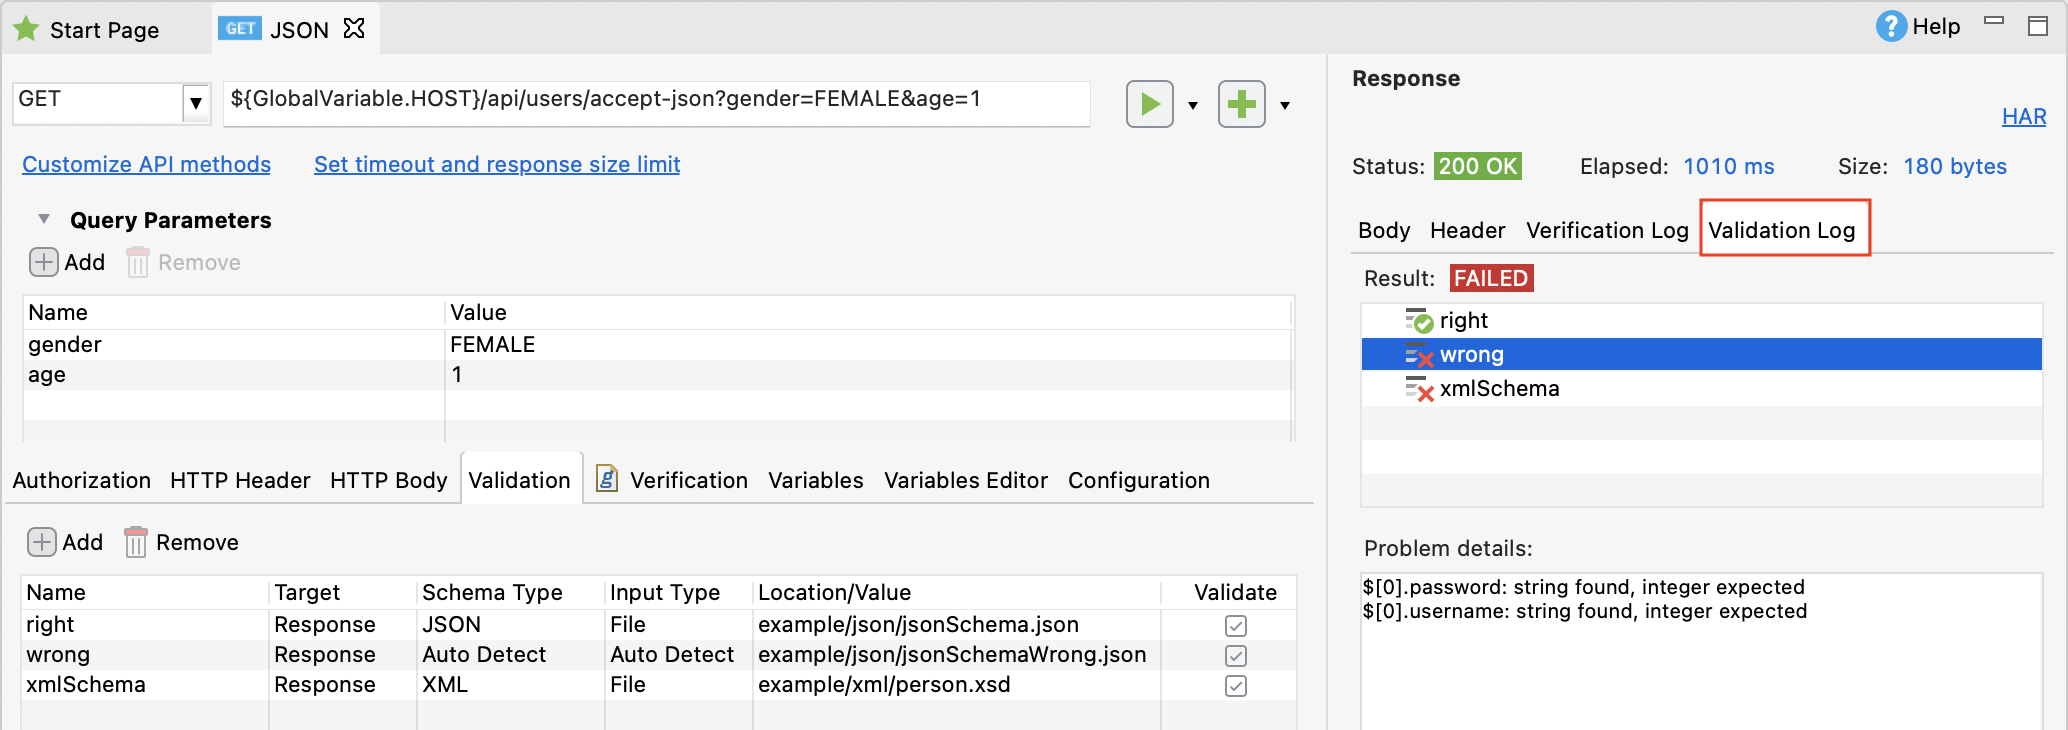Expand dropdown arrow next to Run button

pos(1193,105)
